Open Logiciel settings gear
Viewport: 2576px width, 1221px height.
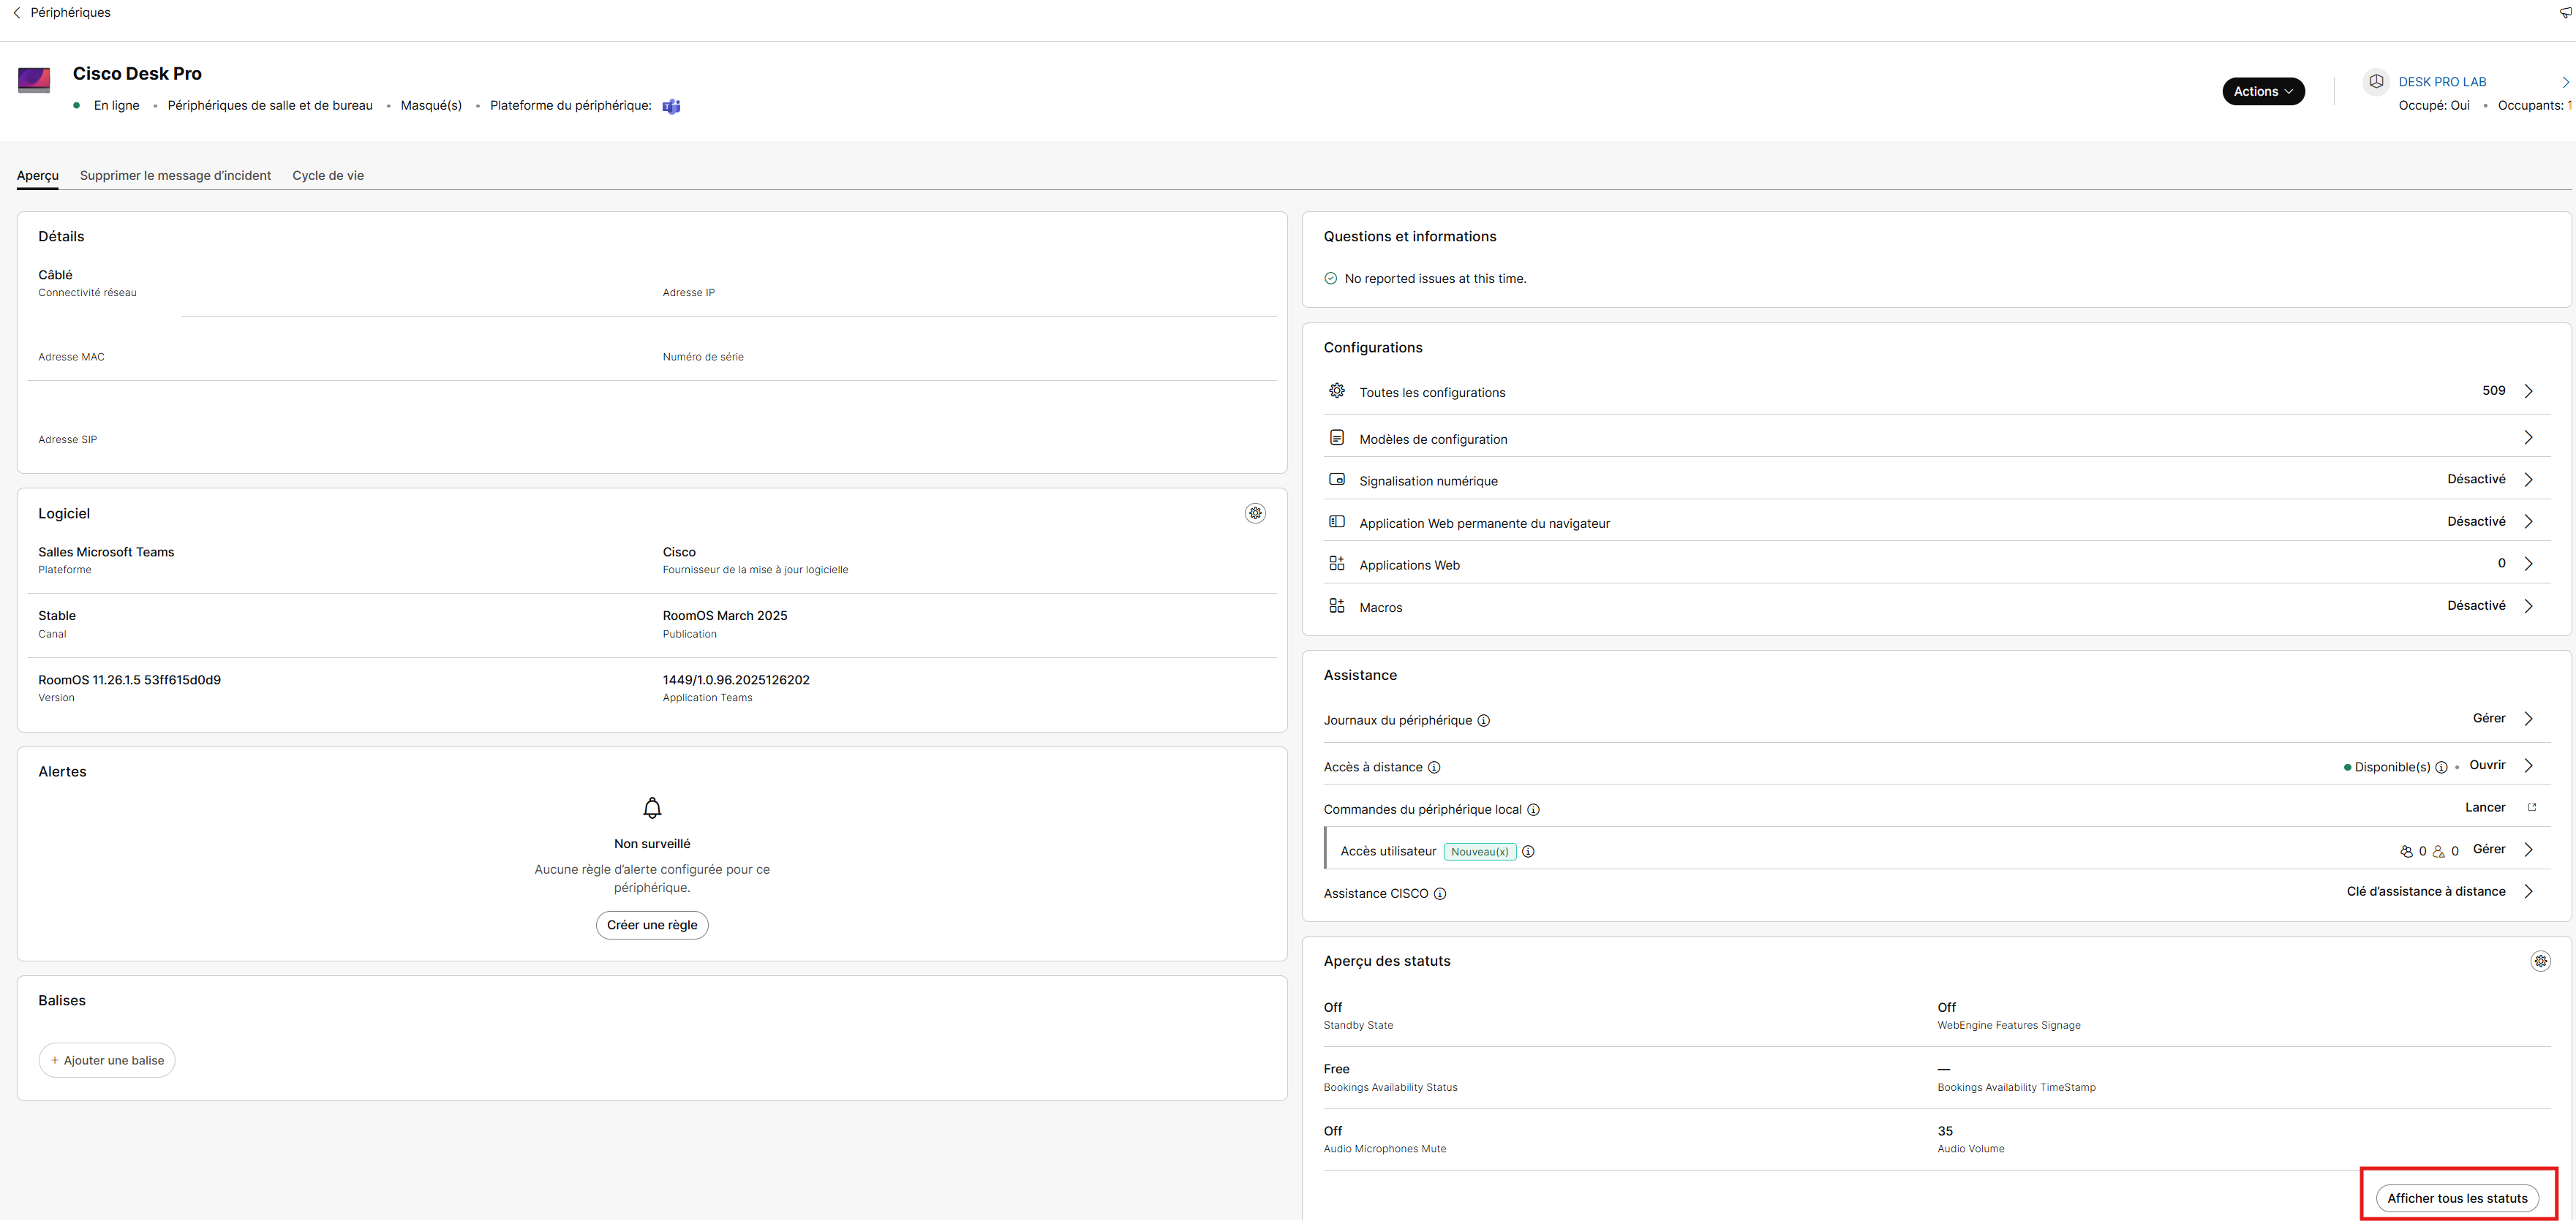coord(1255,513)
